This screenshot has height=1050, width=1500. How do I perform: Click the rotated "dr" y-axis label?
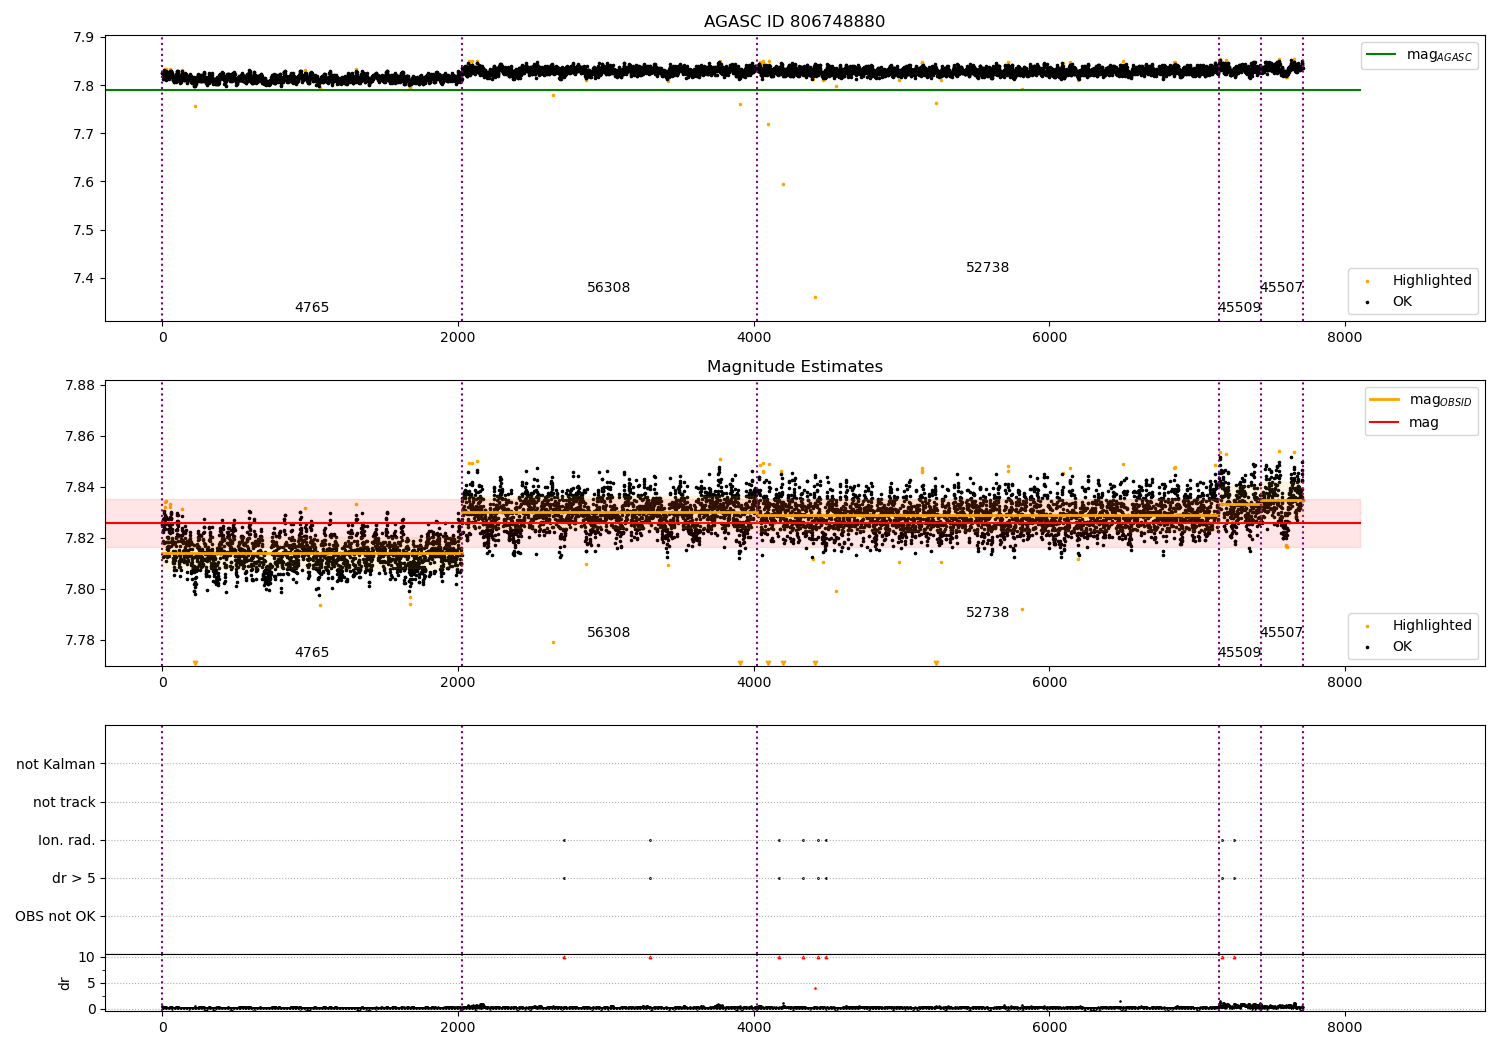pos(65,983)
